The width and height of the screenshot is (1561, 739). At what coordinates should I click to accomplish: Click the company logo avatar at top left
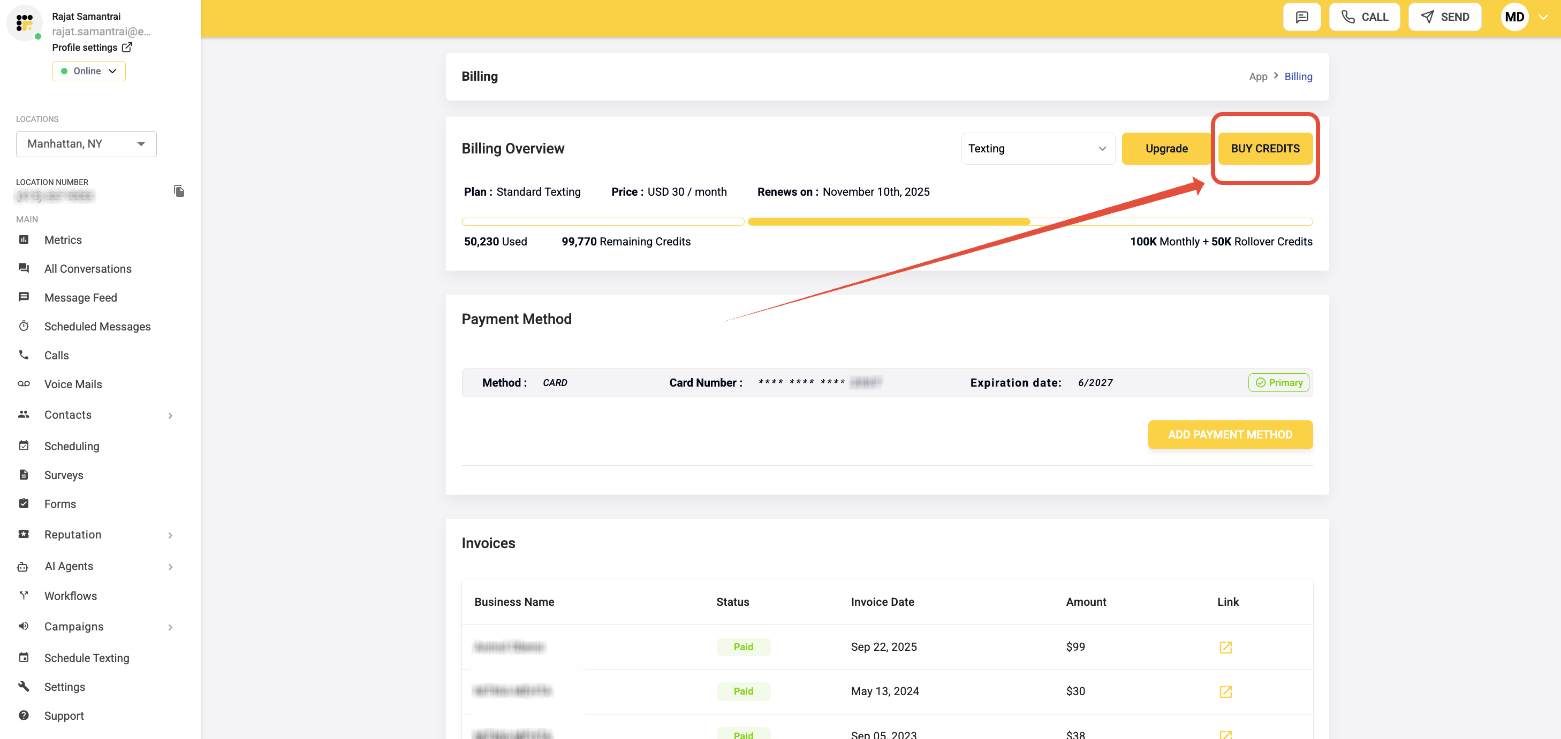(x=25, y=22)
